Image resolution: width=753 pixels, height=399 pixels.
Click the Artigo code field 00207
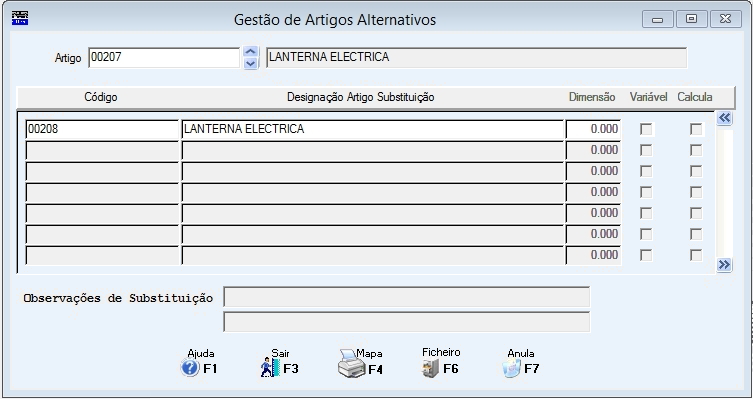[x=164, y=58]
